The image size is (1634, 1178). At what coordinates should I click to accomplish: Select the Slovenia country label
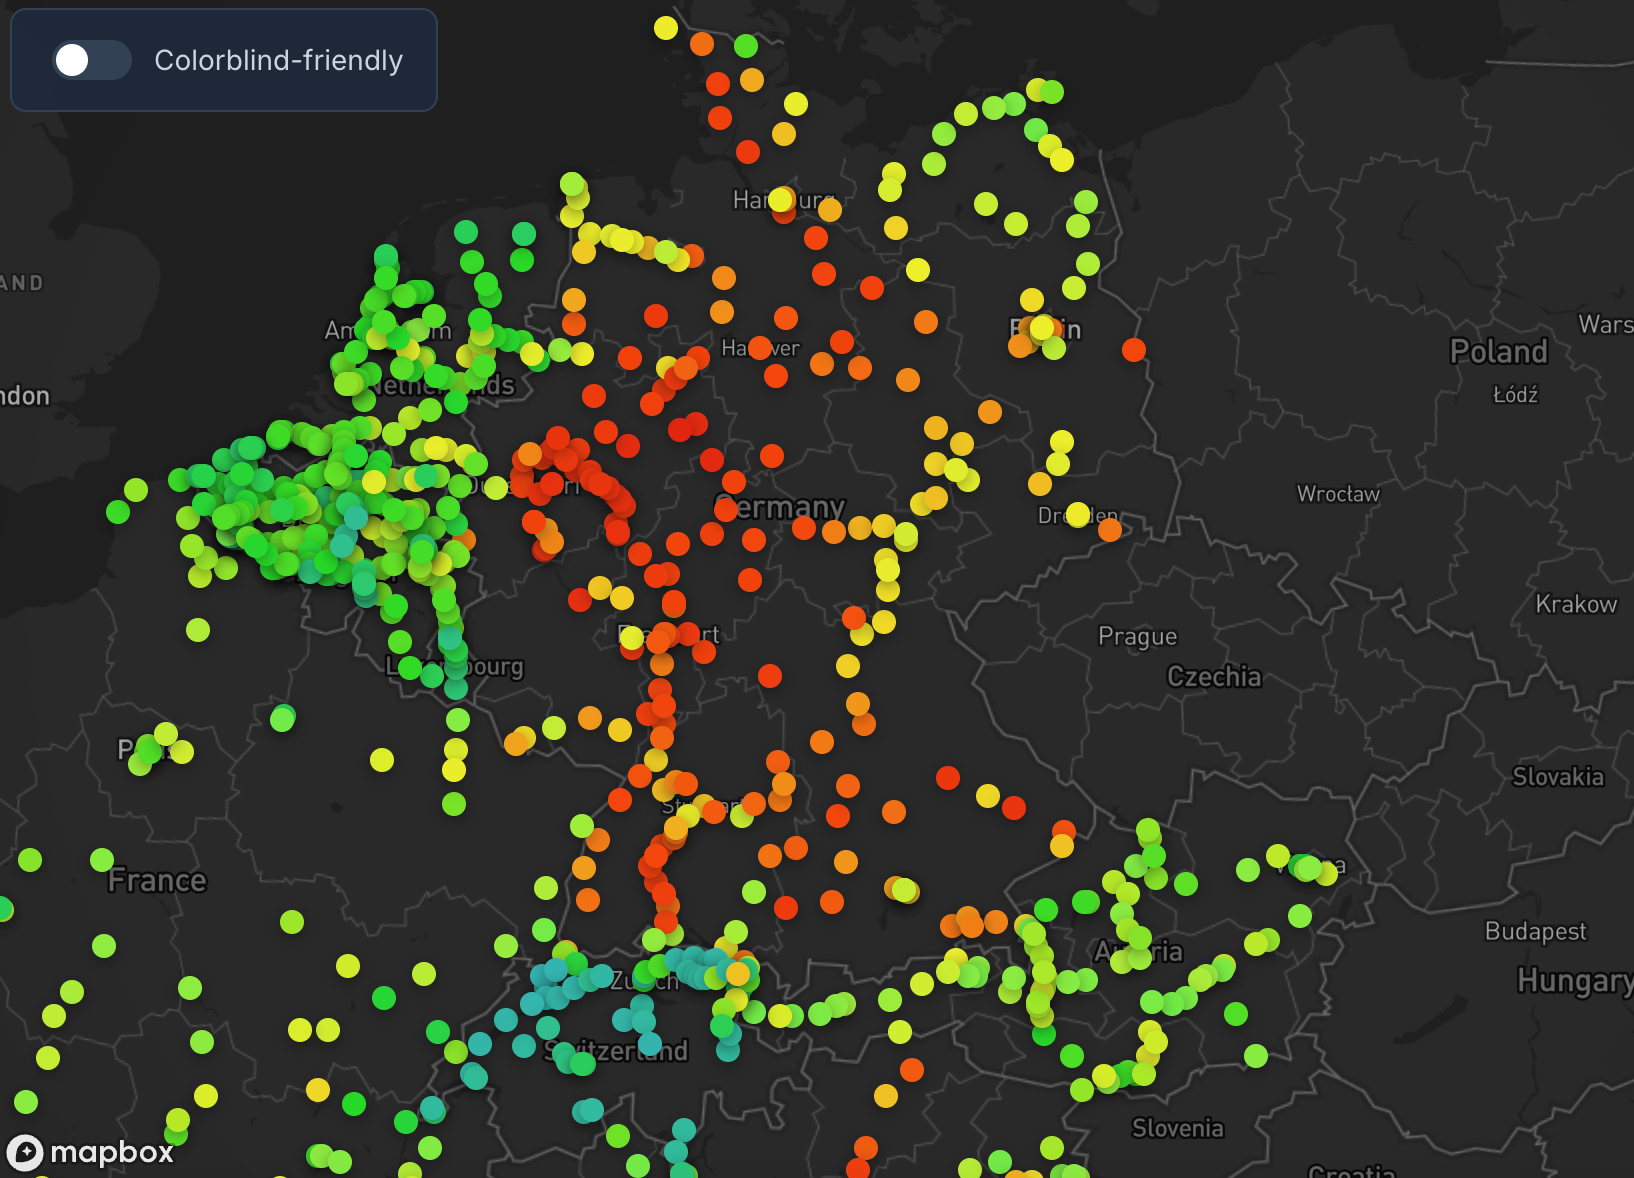click(1177, 1128)
